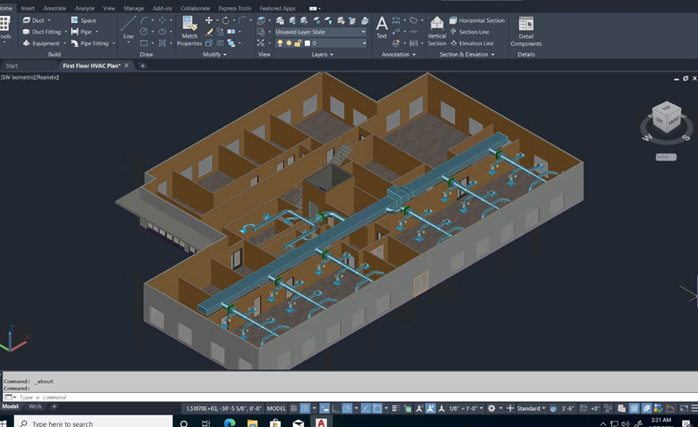Open the Annotate ribbon tab
698x427 pixels.
click(x=55, y=8)
